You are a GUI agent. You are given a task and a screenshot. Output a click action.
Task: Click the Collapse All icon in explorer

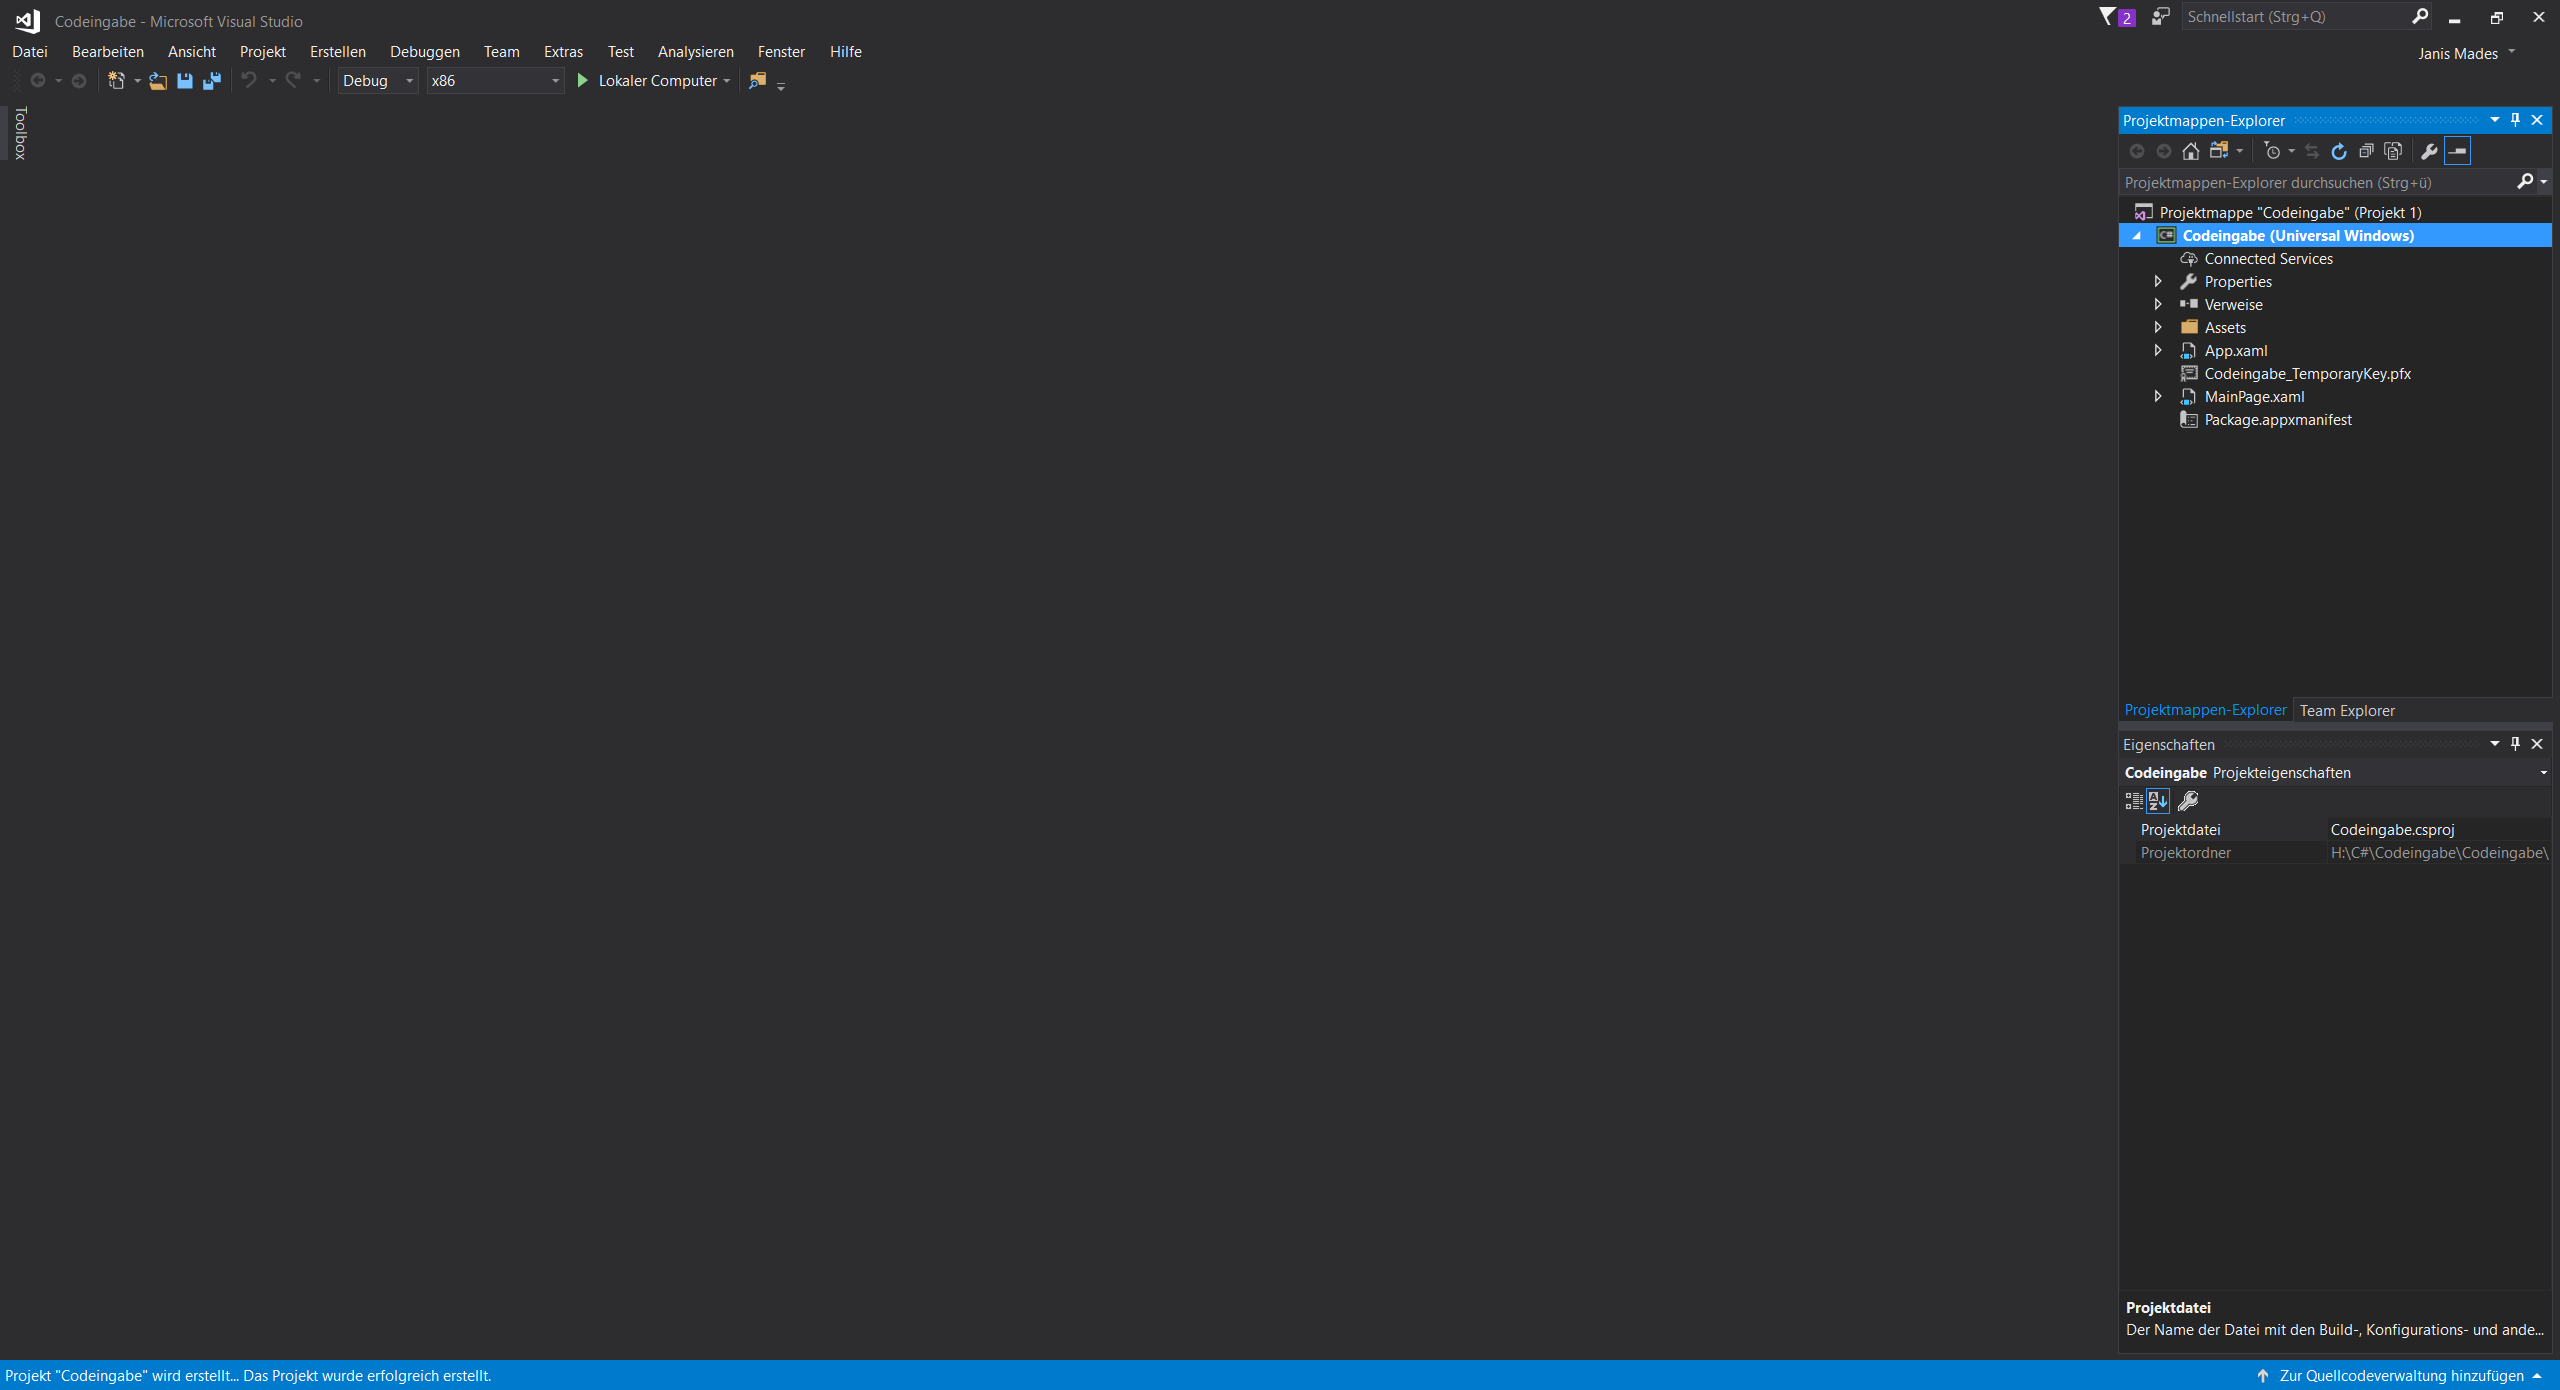[2366, 151]
